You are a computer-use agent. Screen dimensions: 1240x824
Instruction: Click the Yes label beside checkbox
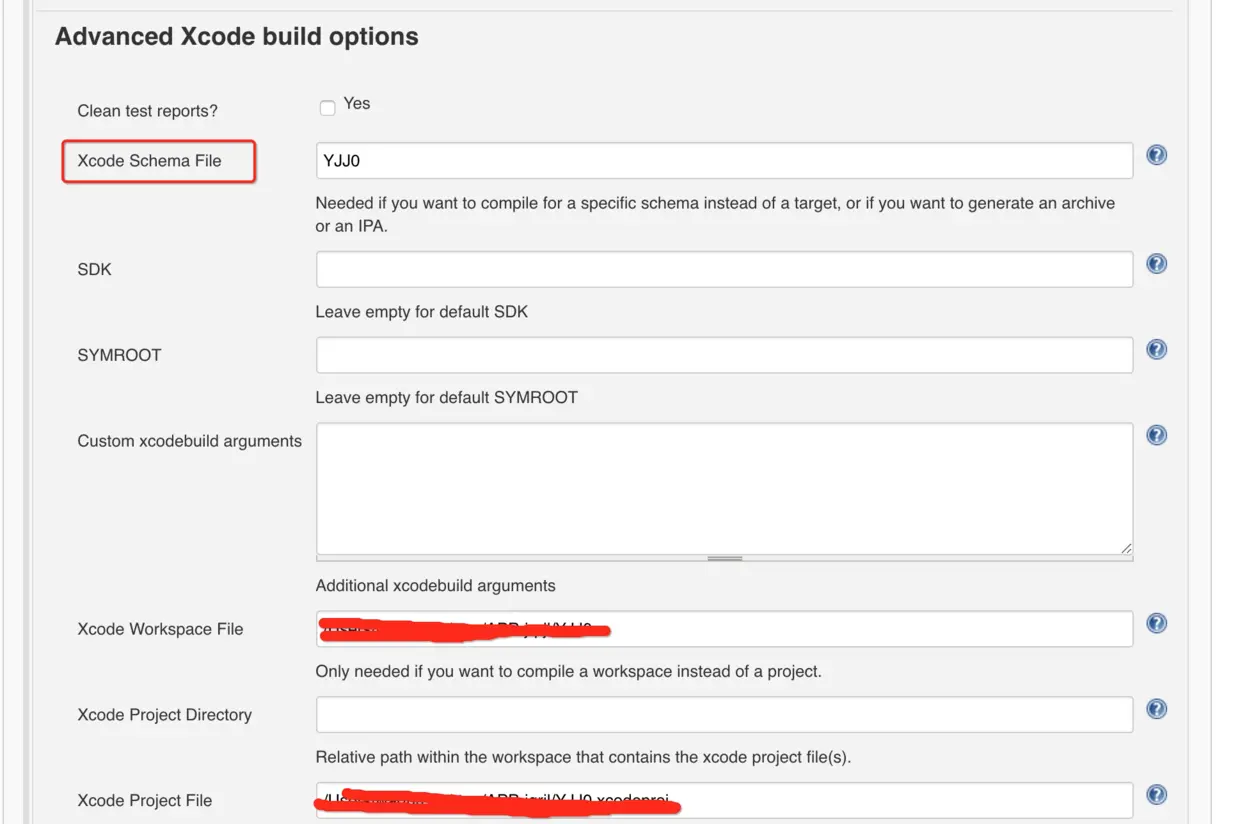[x=357, y=104]
